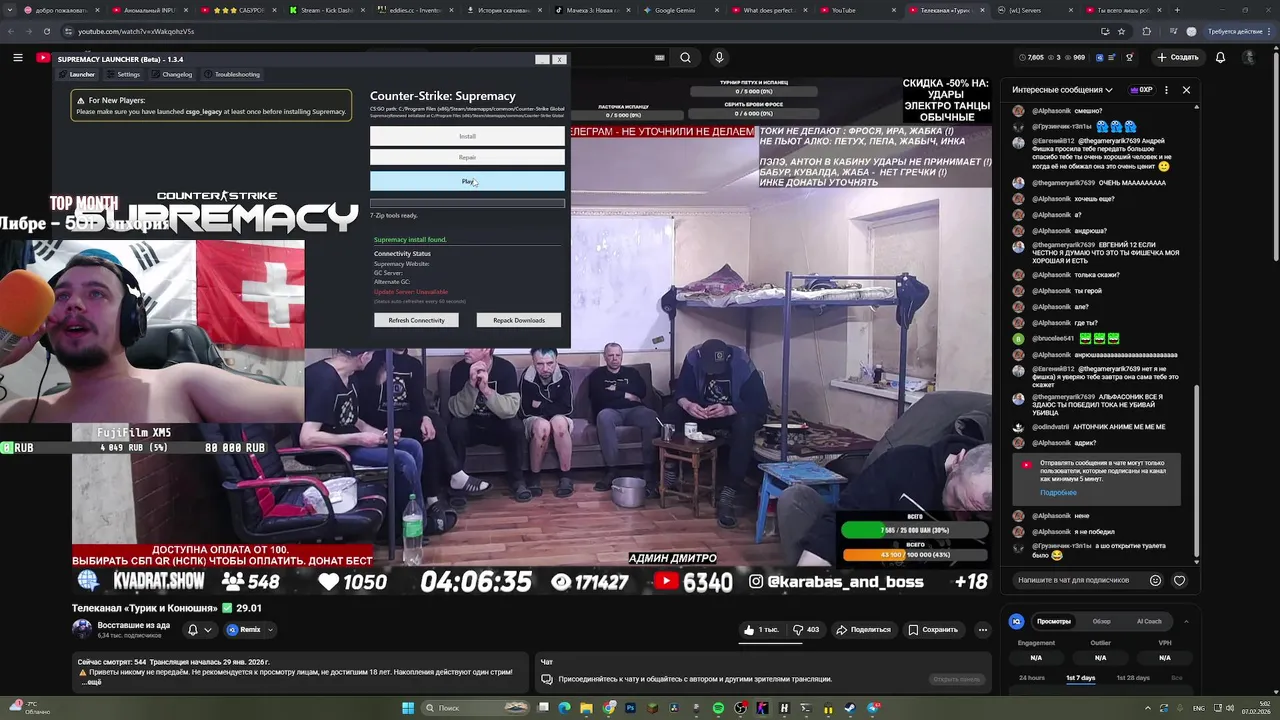Open the Troubleshooting tab in Supremacy Launcher

click(231, 74)
